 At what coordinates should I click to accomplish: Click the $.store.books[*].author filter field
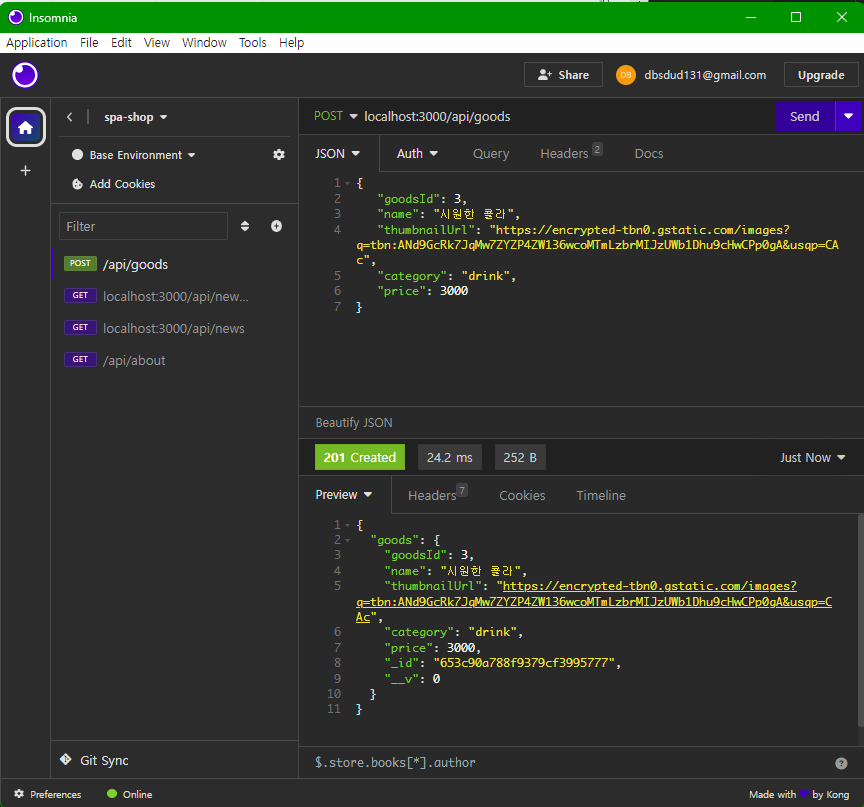pos(568,762)
